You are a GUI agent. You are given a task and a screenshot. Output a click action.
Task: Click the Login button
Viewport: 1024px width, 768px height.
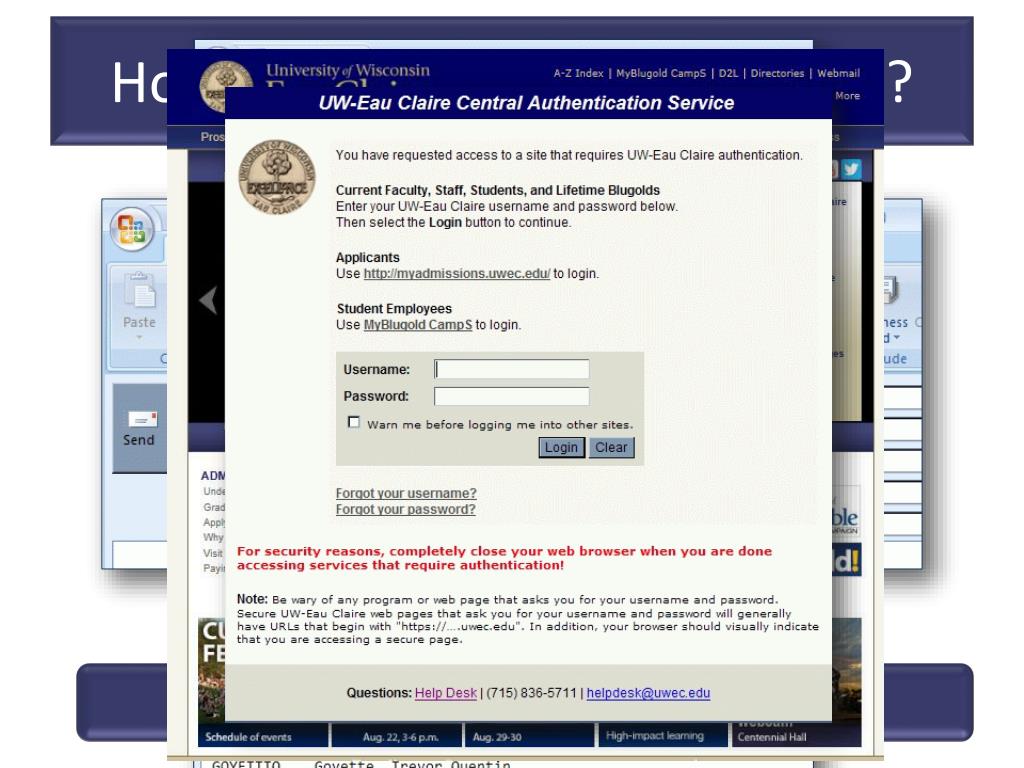(562, 447)
